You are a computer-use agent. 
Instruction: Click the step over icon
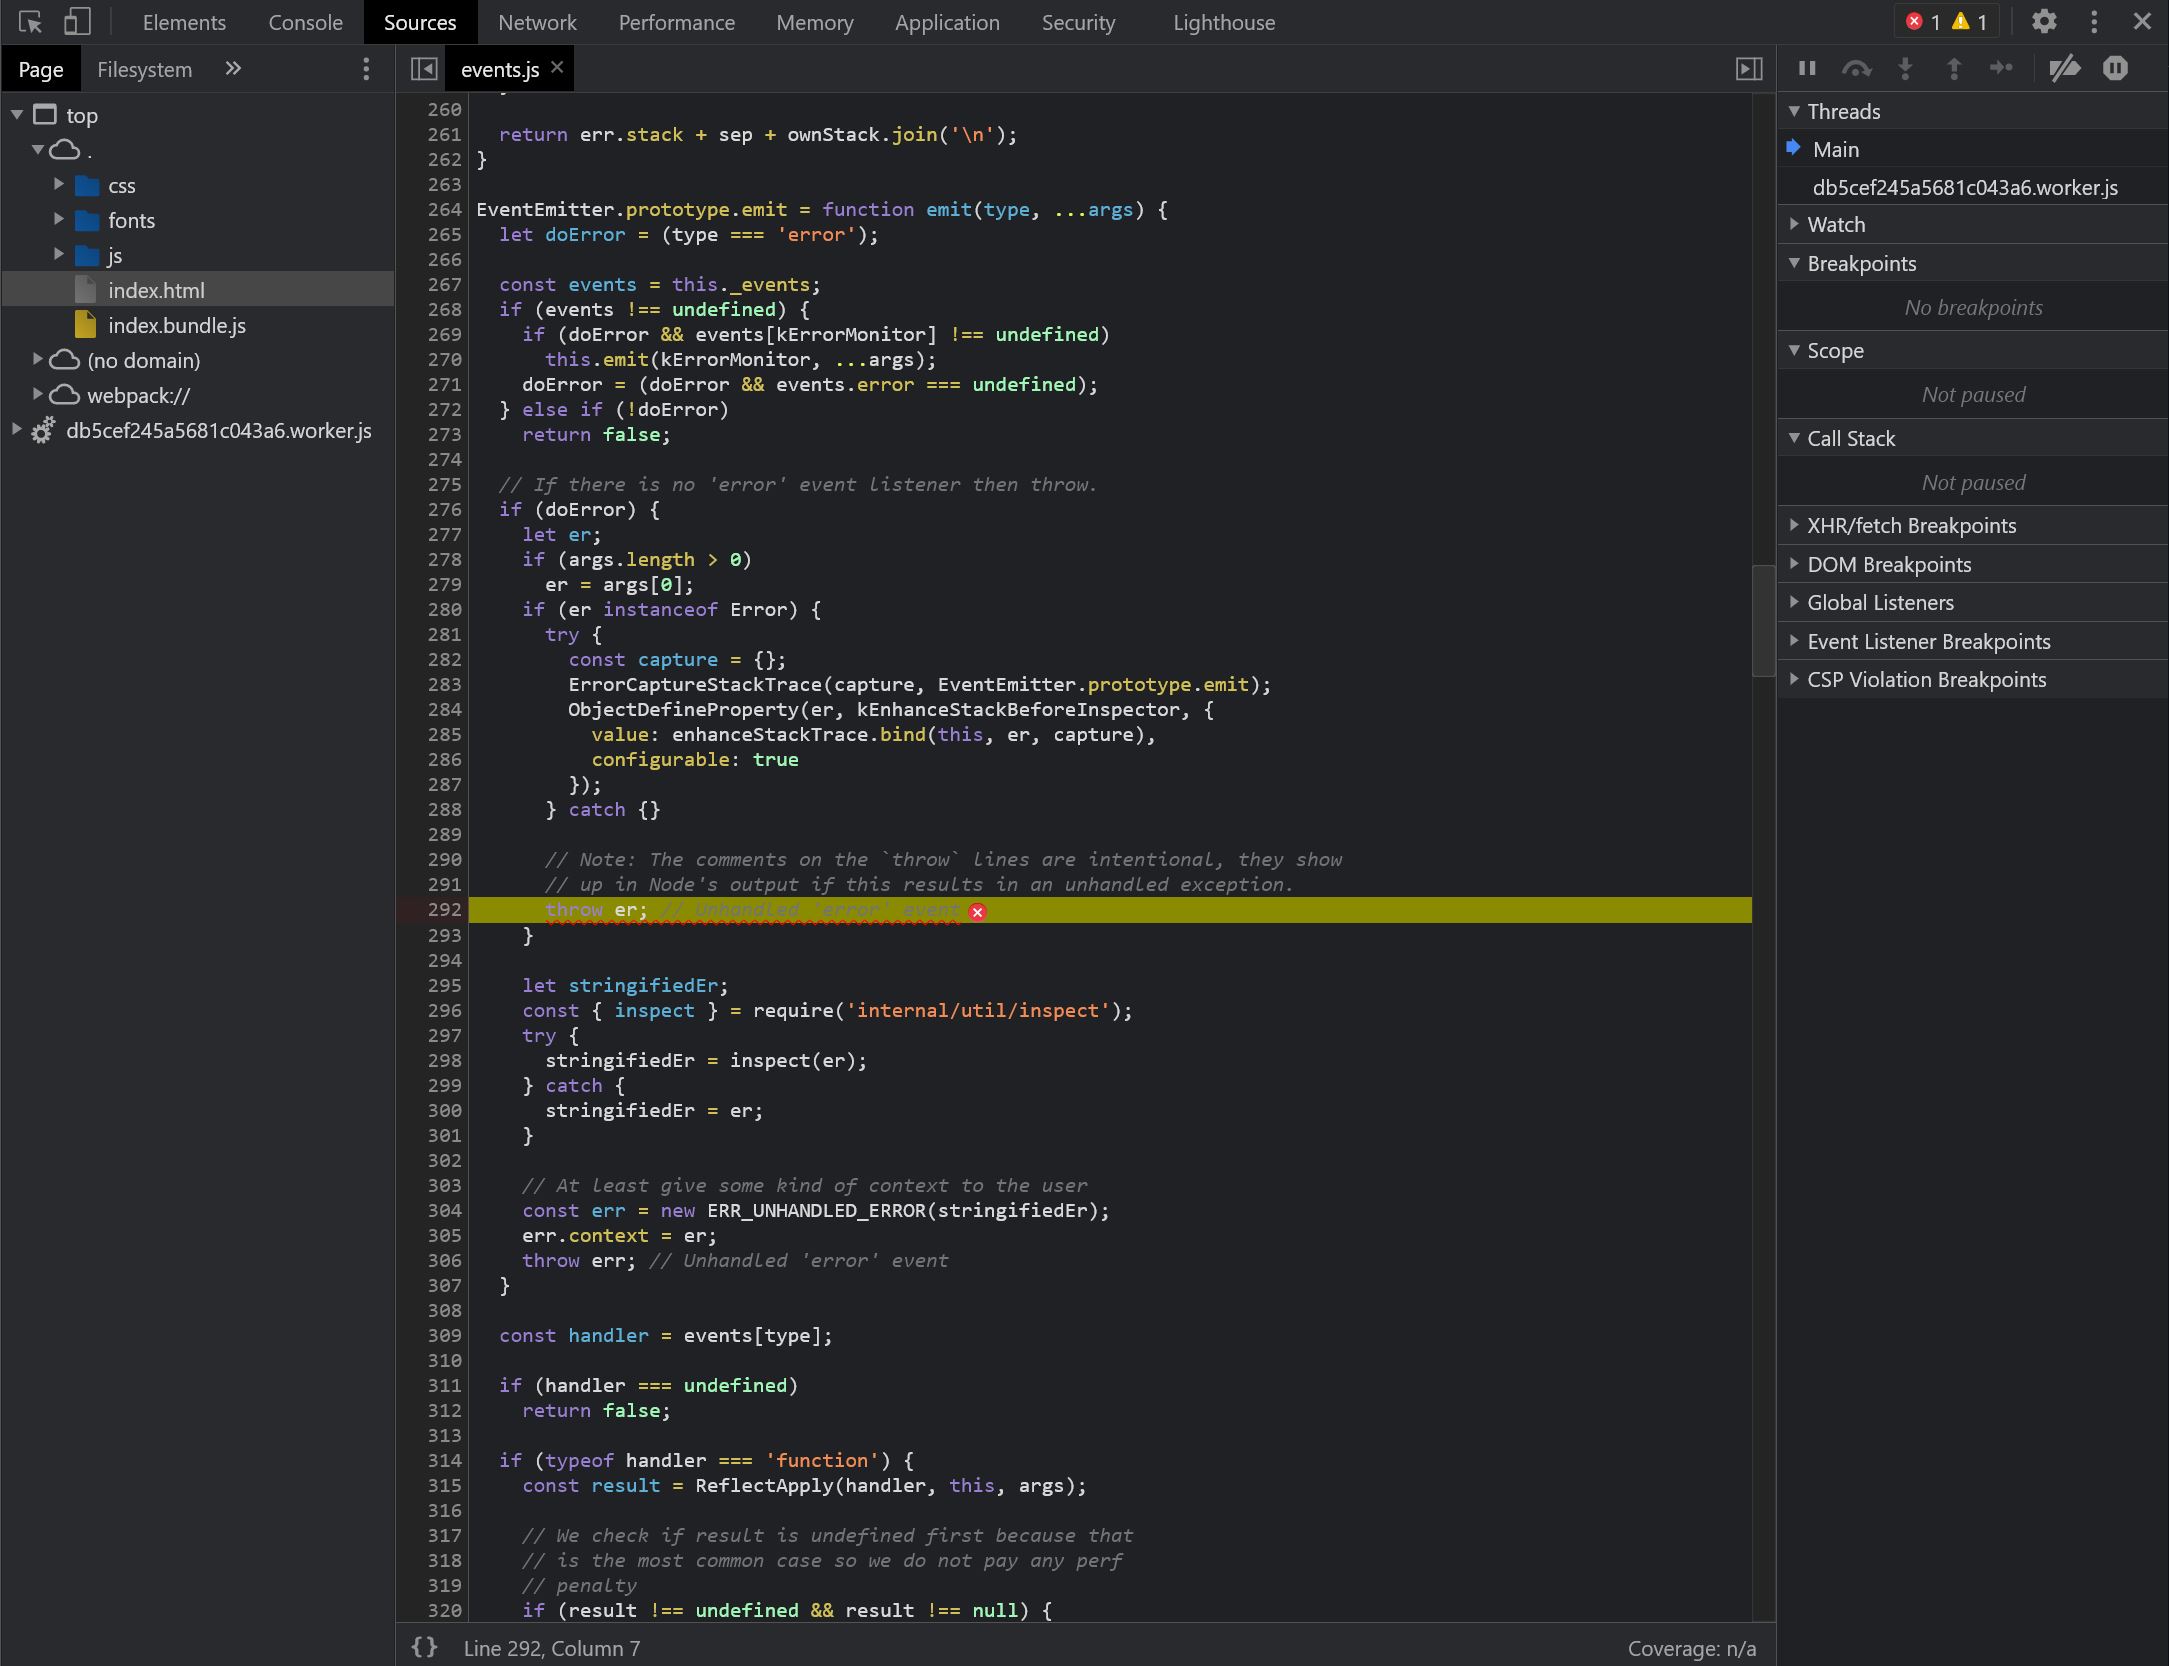point(1856,68)
